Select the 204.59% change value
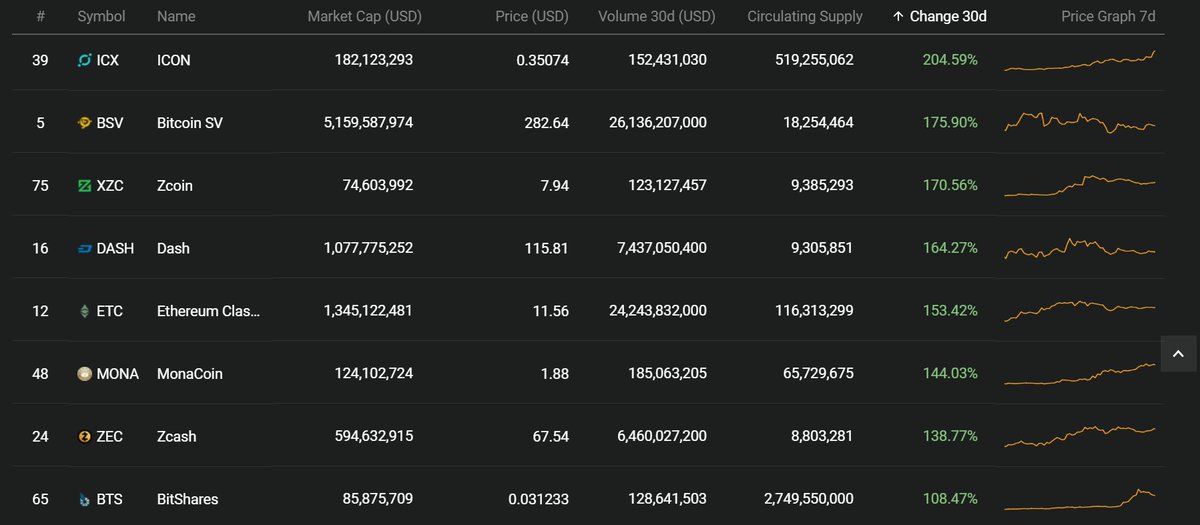The height and width of the screenshot is (525, 1200). (x=950, y=60)
